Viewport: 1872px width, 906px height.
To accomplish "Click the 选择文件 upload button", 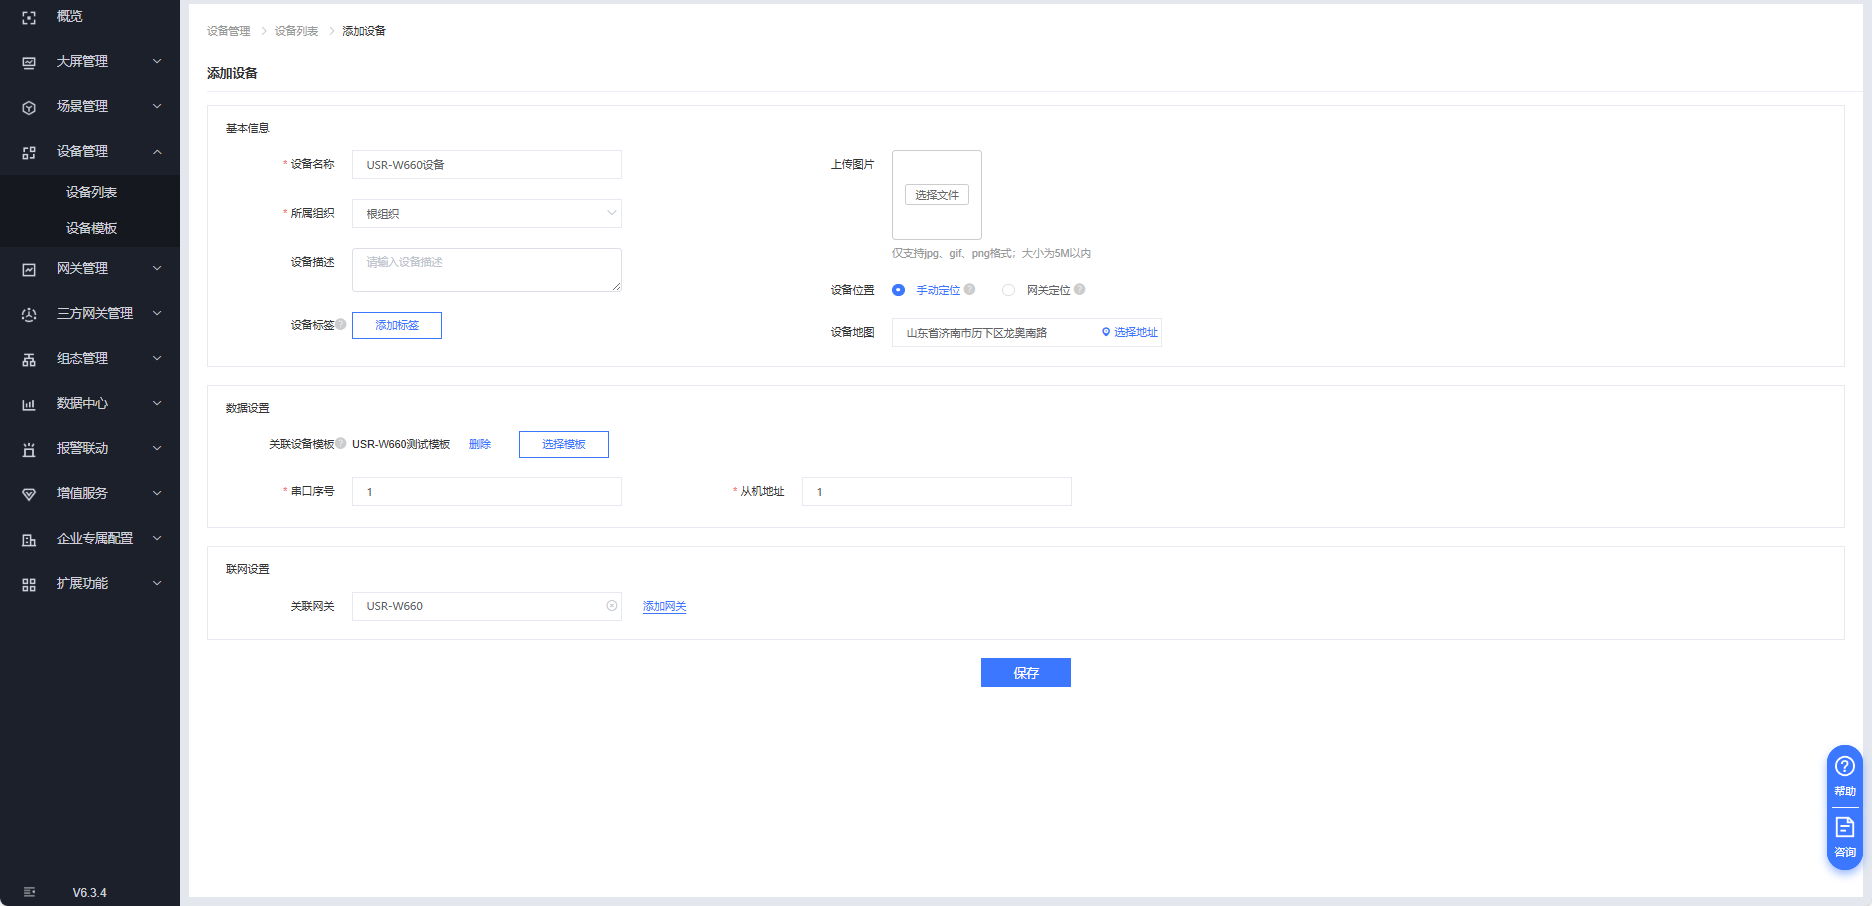I will (x=936, y=195).
